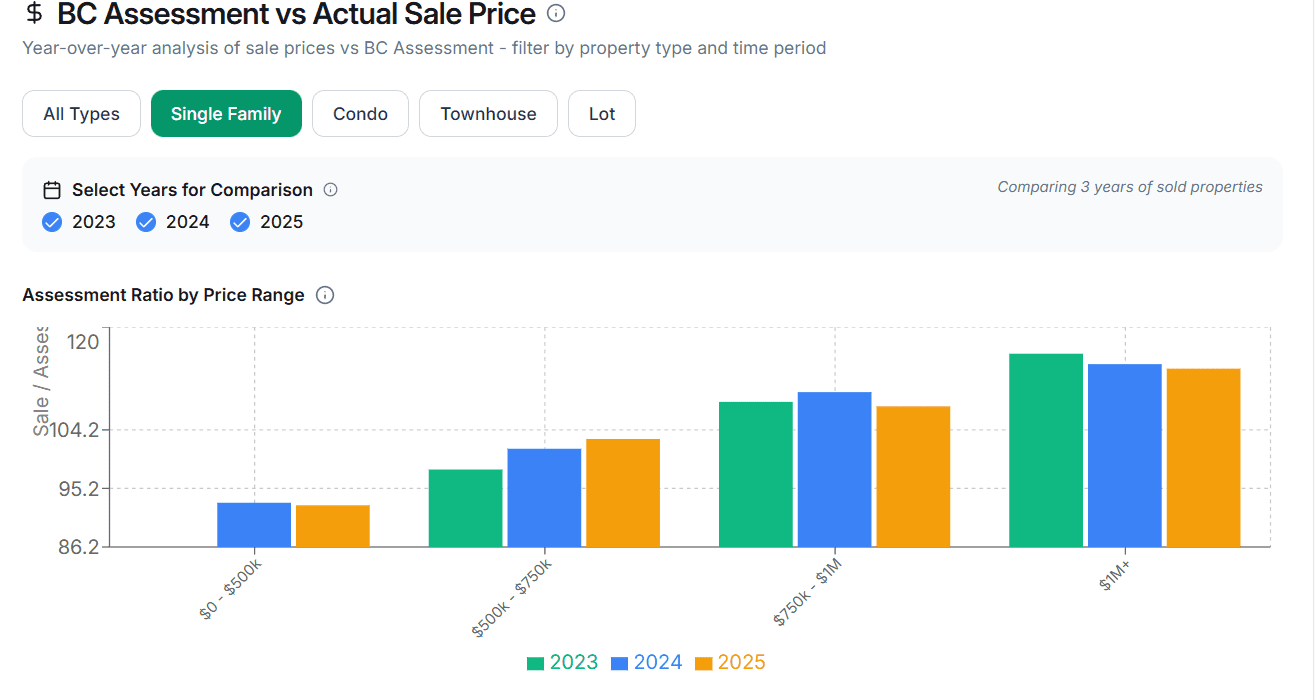Click the dollar sign icon in title
The height and width of the screenshot is (700, 1316).
35,14
